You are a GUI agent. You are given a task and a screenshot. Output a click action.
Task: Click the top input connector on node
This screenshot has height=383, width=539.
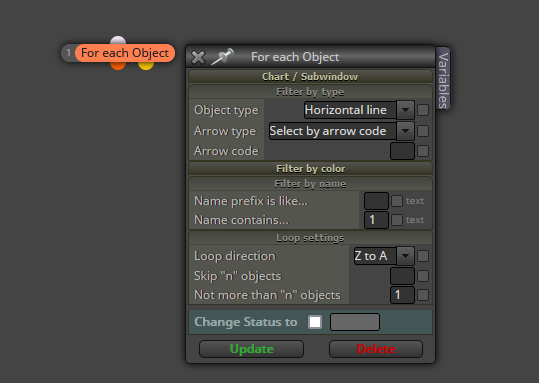[118, 40]
